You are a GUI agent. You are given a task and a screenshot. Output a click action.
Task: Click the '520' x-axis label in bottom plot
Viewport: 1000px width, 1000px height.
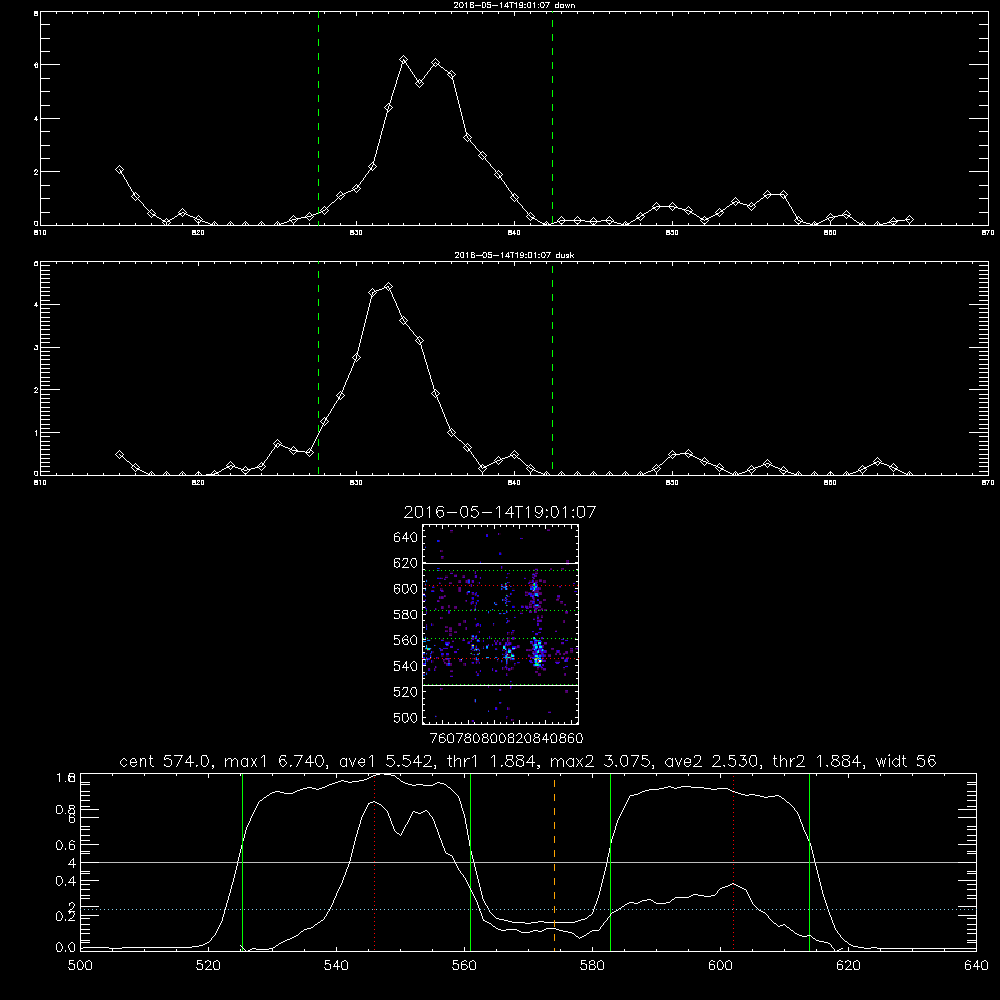click(208, 966)
